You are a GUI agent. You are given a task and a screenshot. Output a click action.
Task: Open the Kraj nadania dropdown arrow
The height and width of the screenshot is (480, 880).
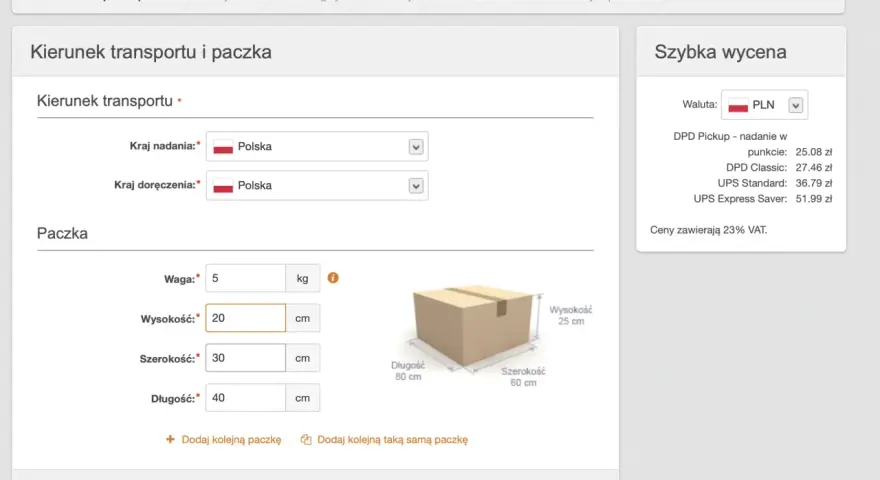[415, 147]
